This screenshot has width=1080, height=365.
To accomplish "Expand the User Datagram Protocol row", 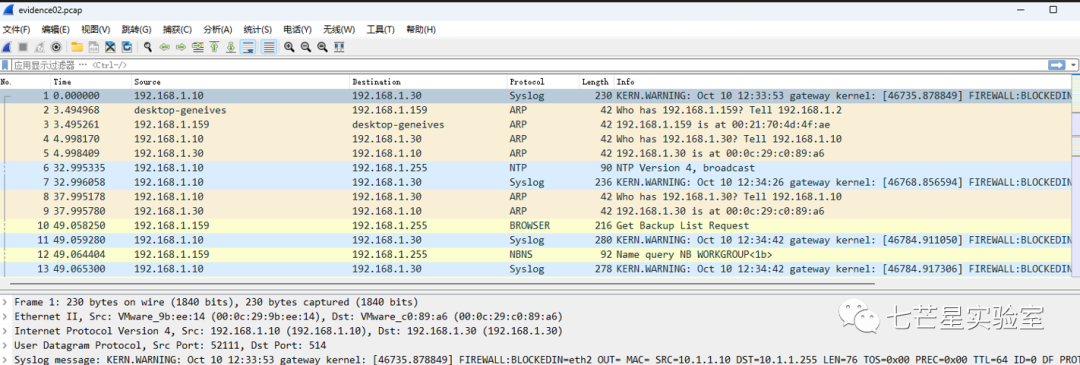I will point(6,346).
